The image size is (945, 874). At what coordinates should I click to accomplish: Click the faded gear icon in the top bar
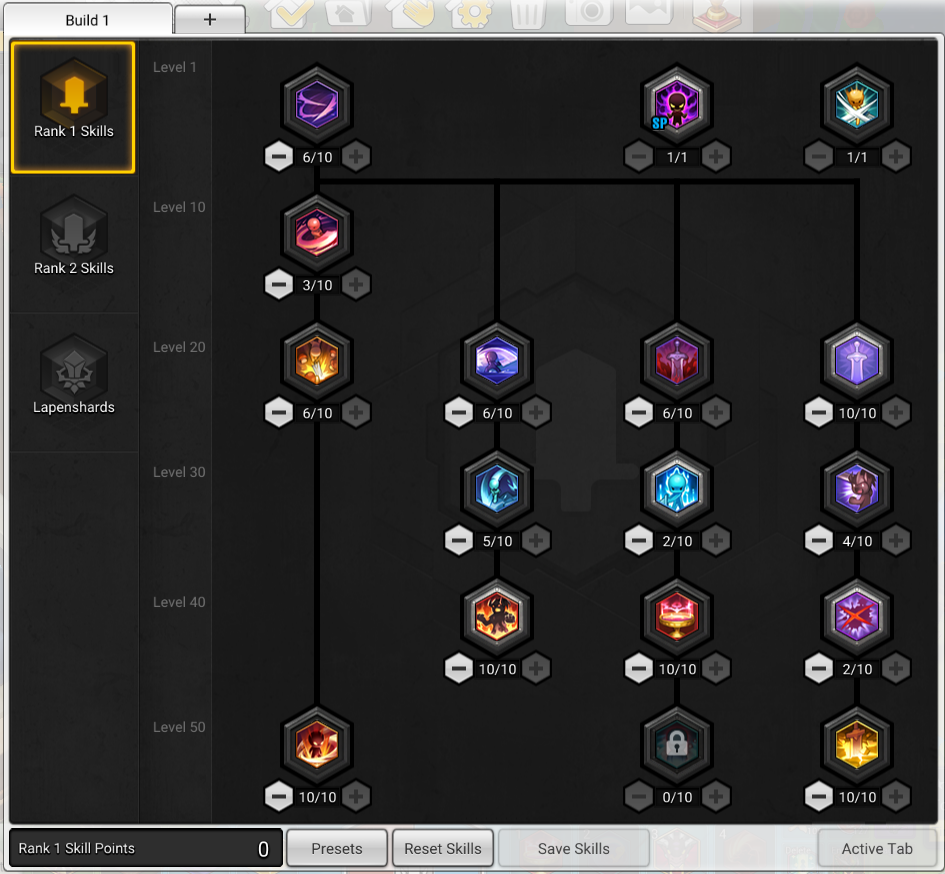pyautogui.click(x=471, y=13)
